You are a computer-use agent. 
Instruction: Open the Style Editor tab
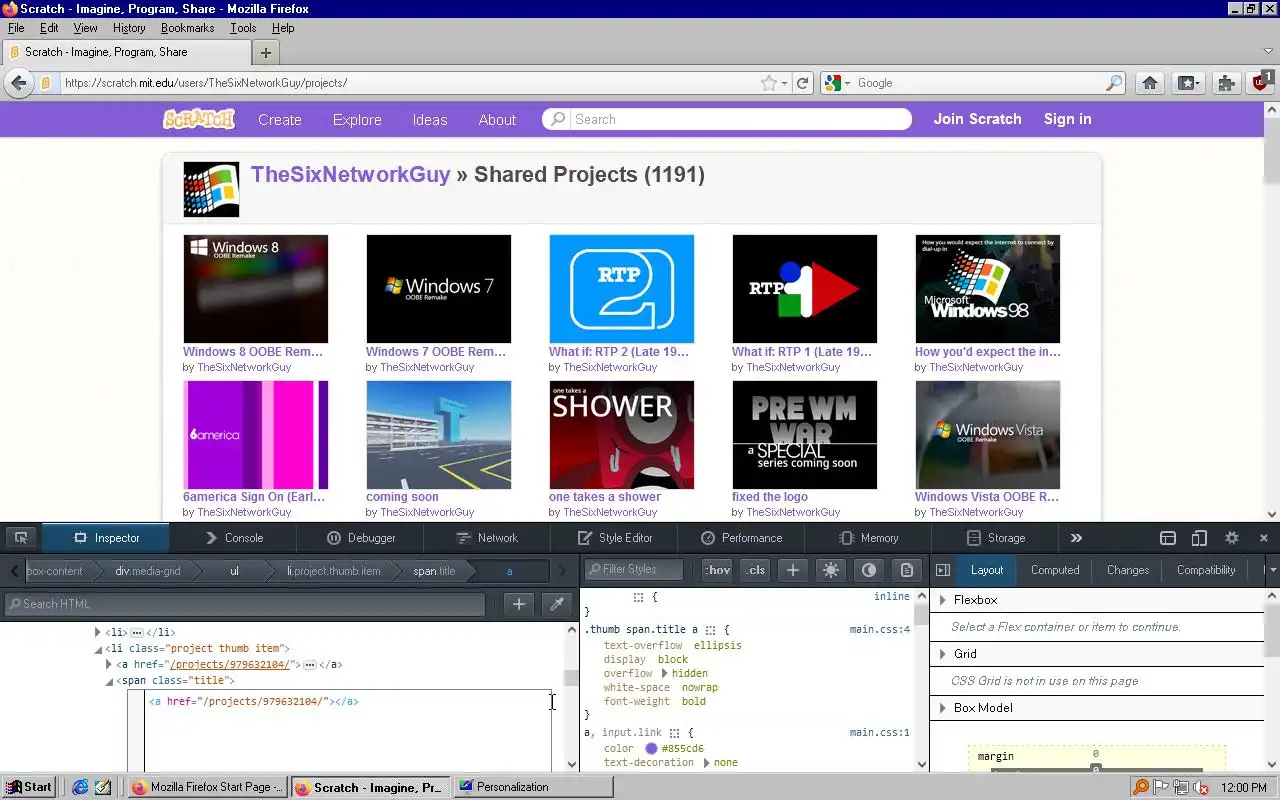coord(614,538)
